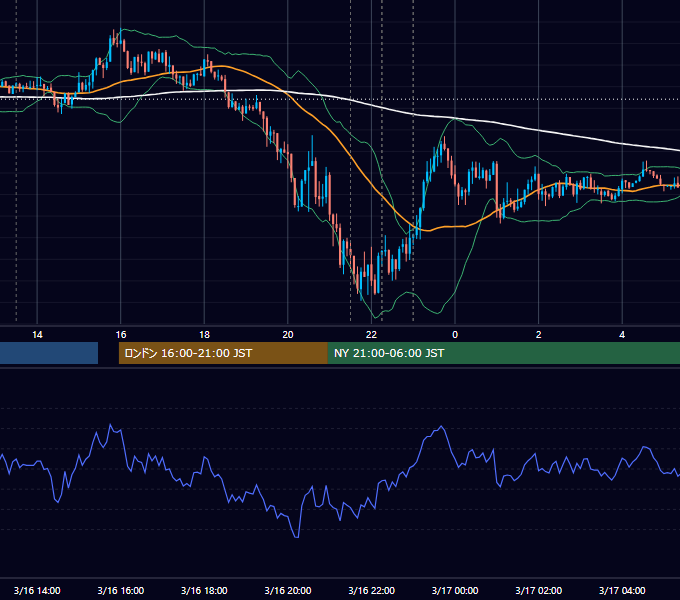Click the '3/16 18:00' date label
The image size is (680, 600).
(x=204, y=590)
